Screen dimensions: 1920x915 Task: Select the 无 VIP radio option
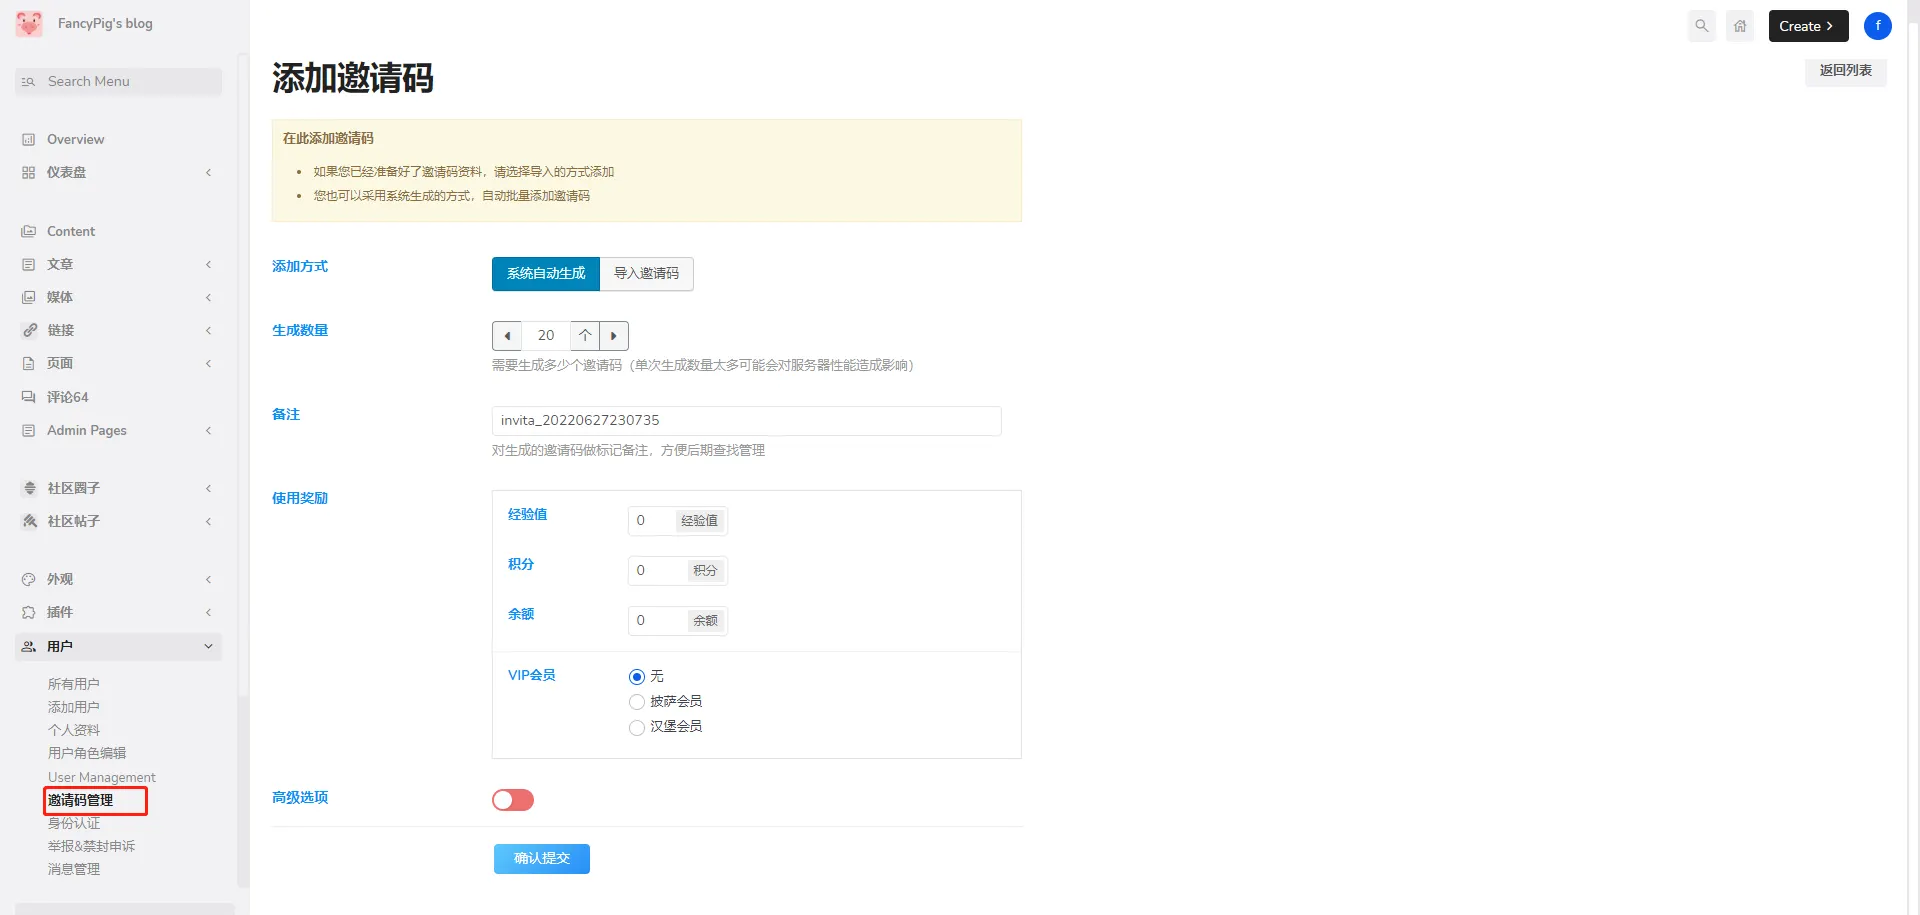pyautogui.click(x=637, y=677)
